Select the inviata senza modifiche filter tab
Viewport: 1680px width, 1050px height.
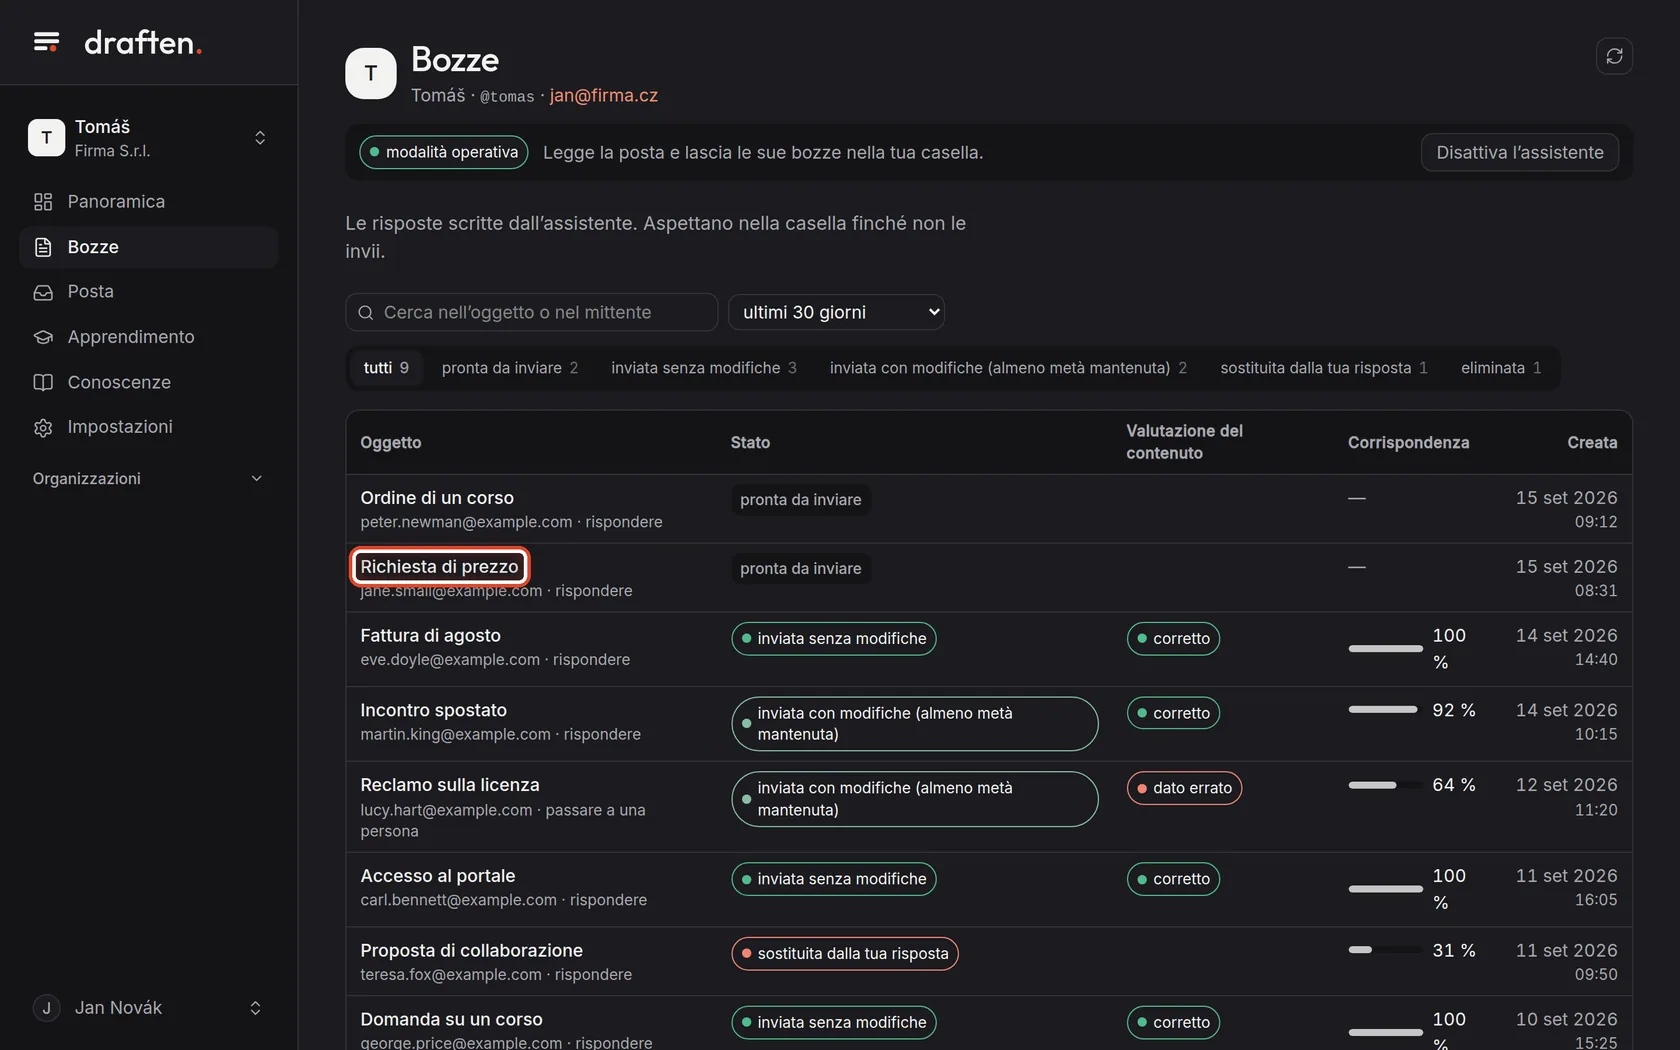[704, 368]
